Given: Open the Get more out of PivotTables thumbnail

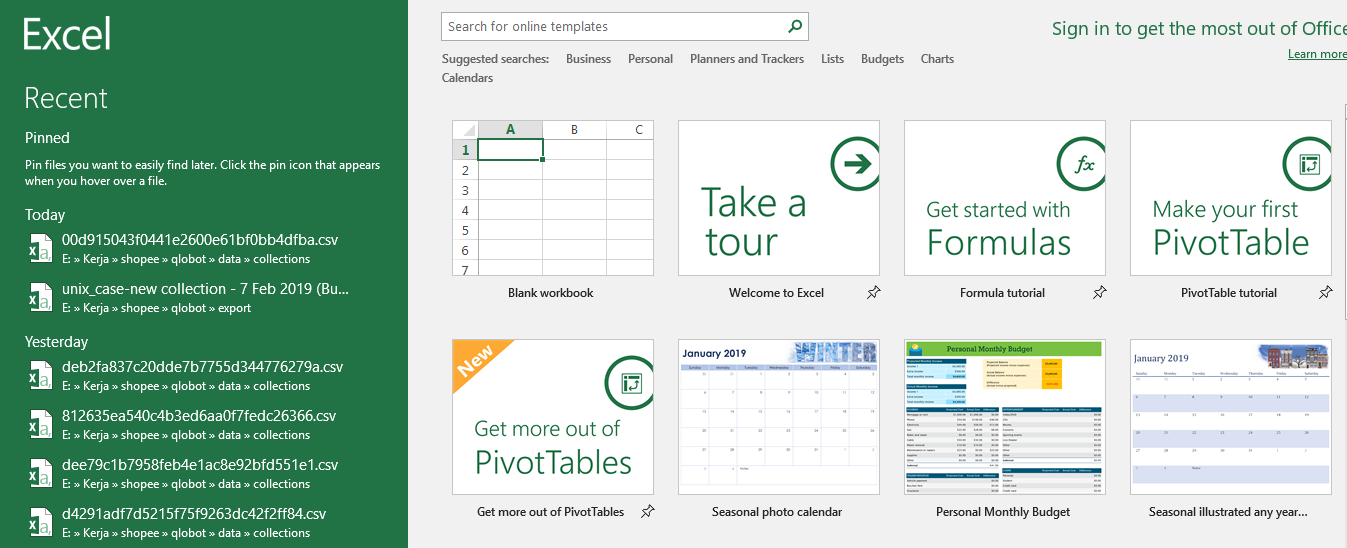Looking at the screenshot, I should point(553,417).
